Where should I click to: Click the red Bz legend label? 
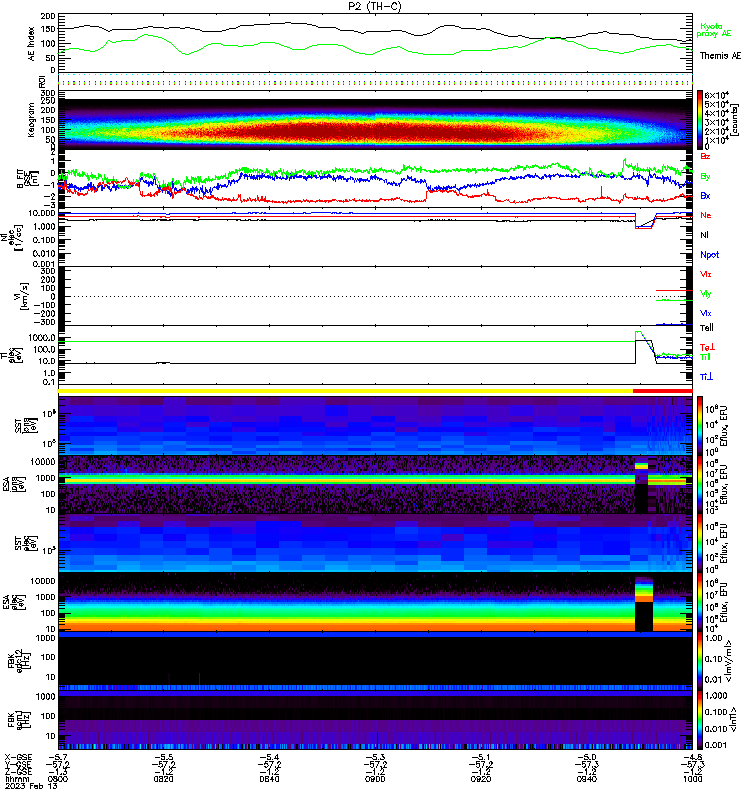[x=706, y=157]
